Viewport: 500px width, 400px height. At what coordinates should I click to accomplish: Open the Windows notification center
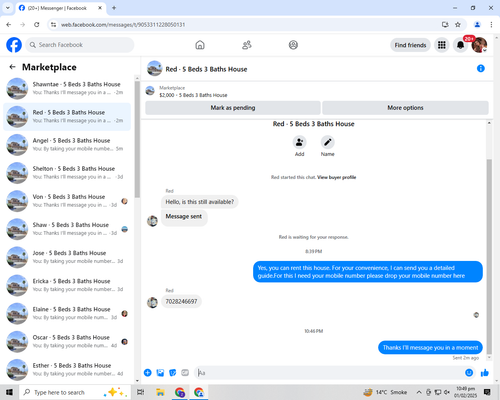click(x=487, y=392)
